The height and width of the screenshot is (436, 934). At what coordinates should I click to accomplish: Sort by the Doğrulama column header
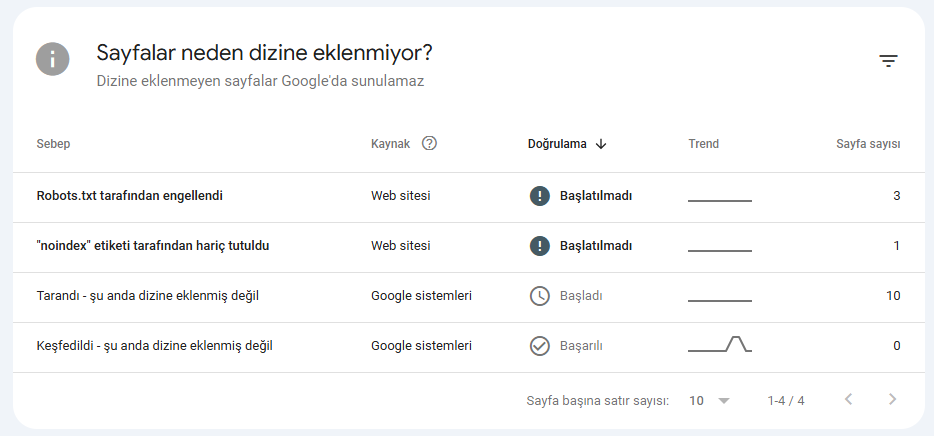click(x=557, y=144)
